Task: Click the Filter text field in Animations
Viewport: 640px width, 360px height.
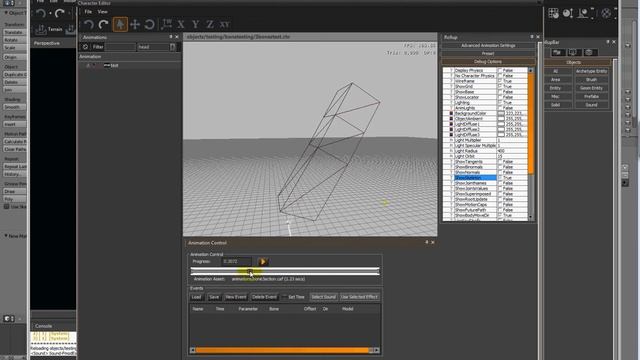Action: click(x=120, y=47)
